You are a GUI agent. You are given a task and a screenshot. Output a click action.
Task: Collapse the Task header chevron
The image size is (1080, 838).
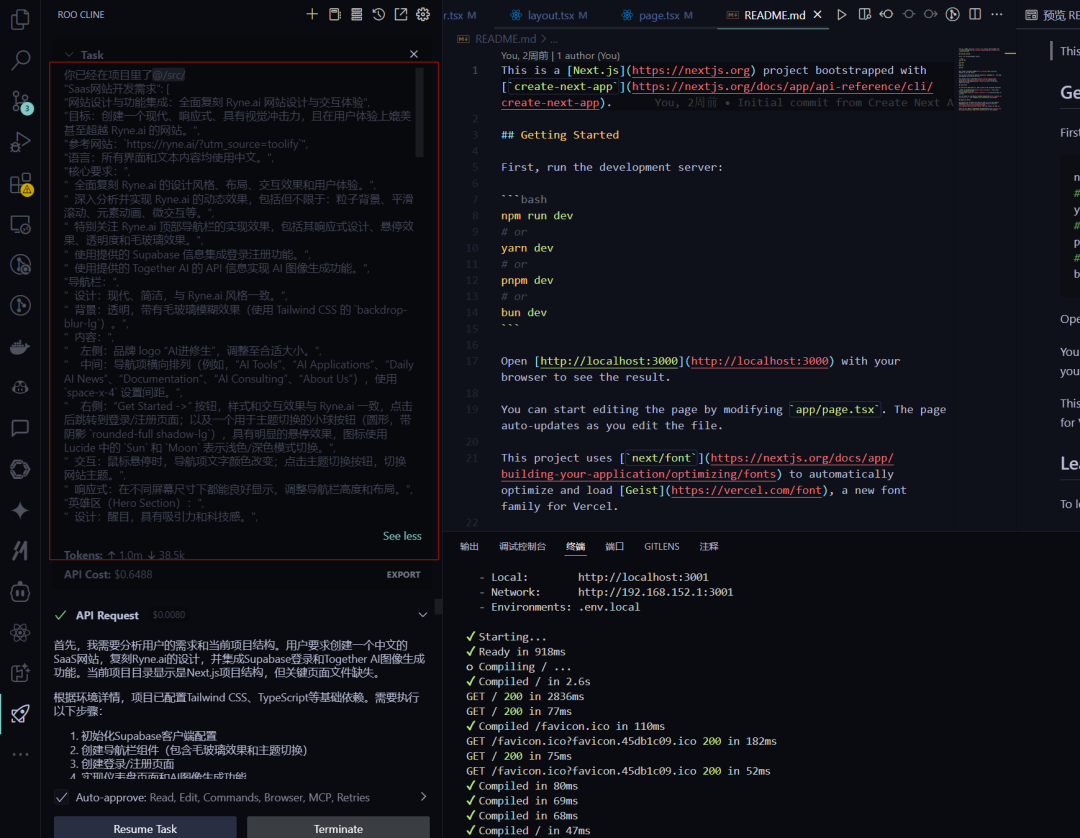click(69, 54)
